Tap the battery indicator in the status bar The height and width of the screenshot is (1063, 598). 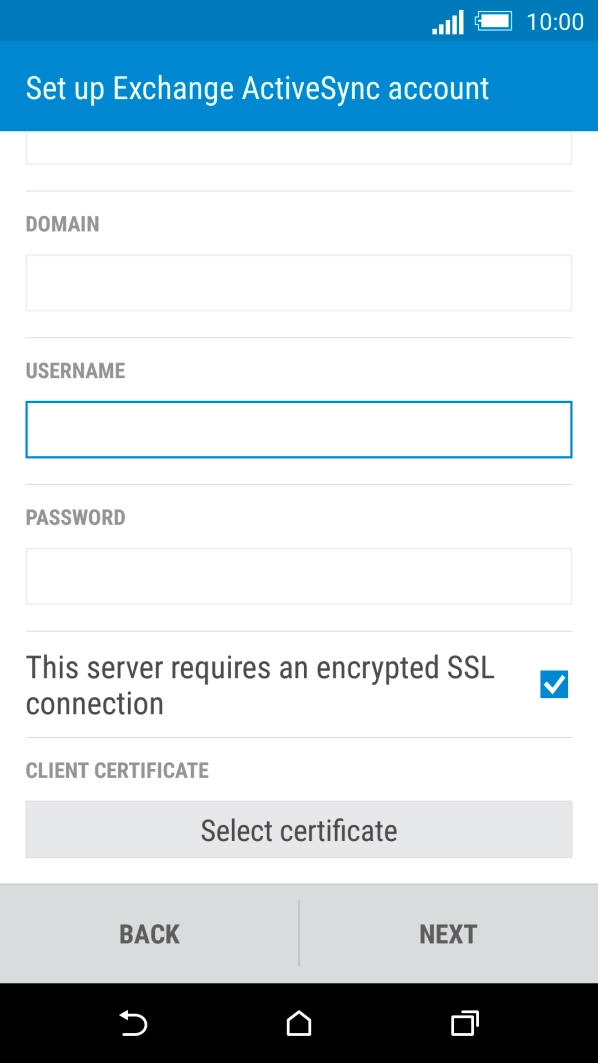point(492,20)
